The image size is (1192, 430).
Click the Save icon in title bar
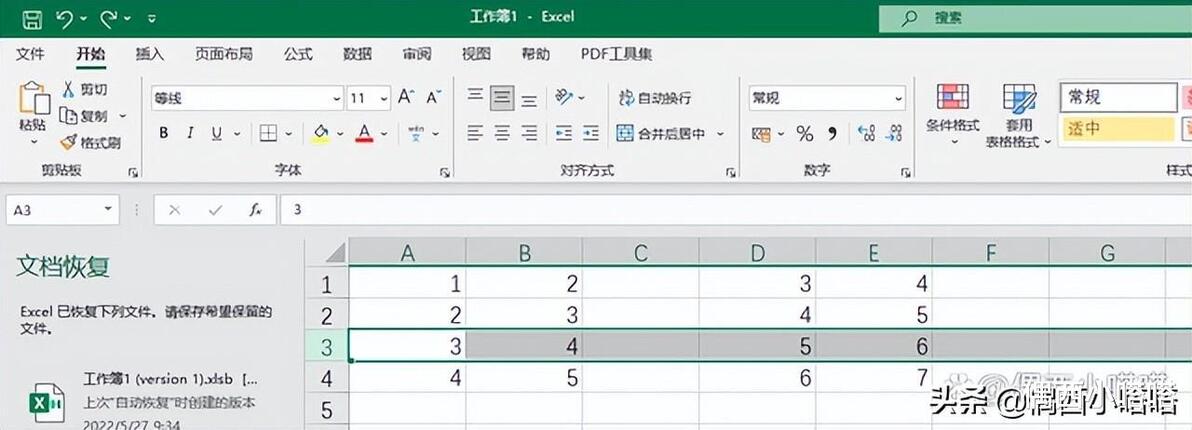pyautogui.click(x=31, y=18)
